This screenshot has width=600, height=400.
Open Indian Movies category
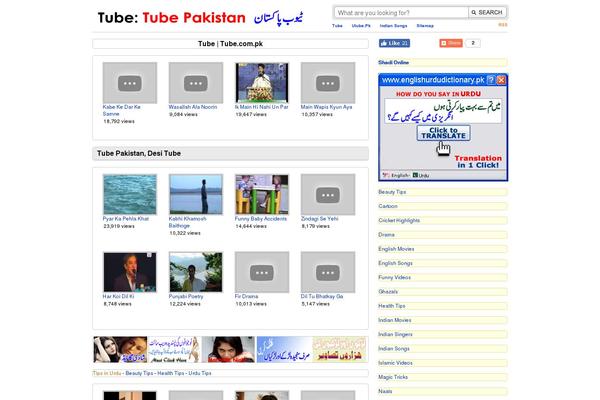[395, 320]
